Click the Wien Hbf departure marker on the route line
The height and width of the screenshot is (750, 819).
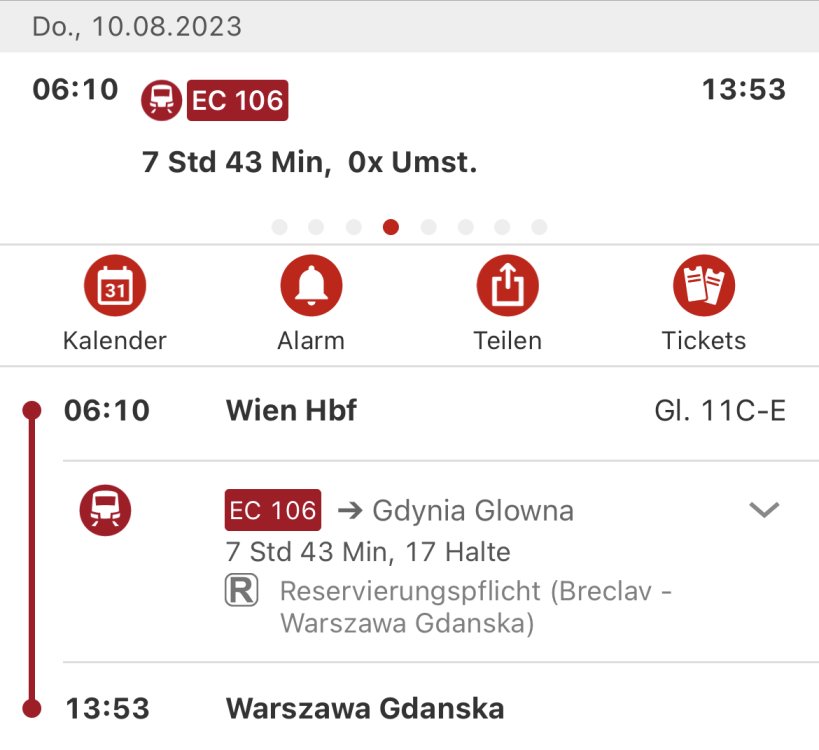(32, 410)
